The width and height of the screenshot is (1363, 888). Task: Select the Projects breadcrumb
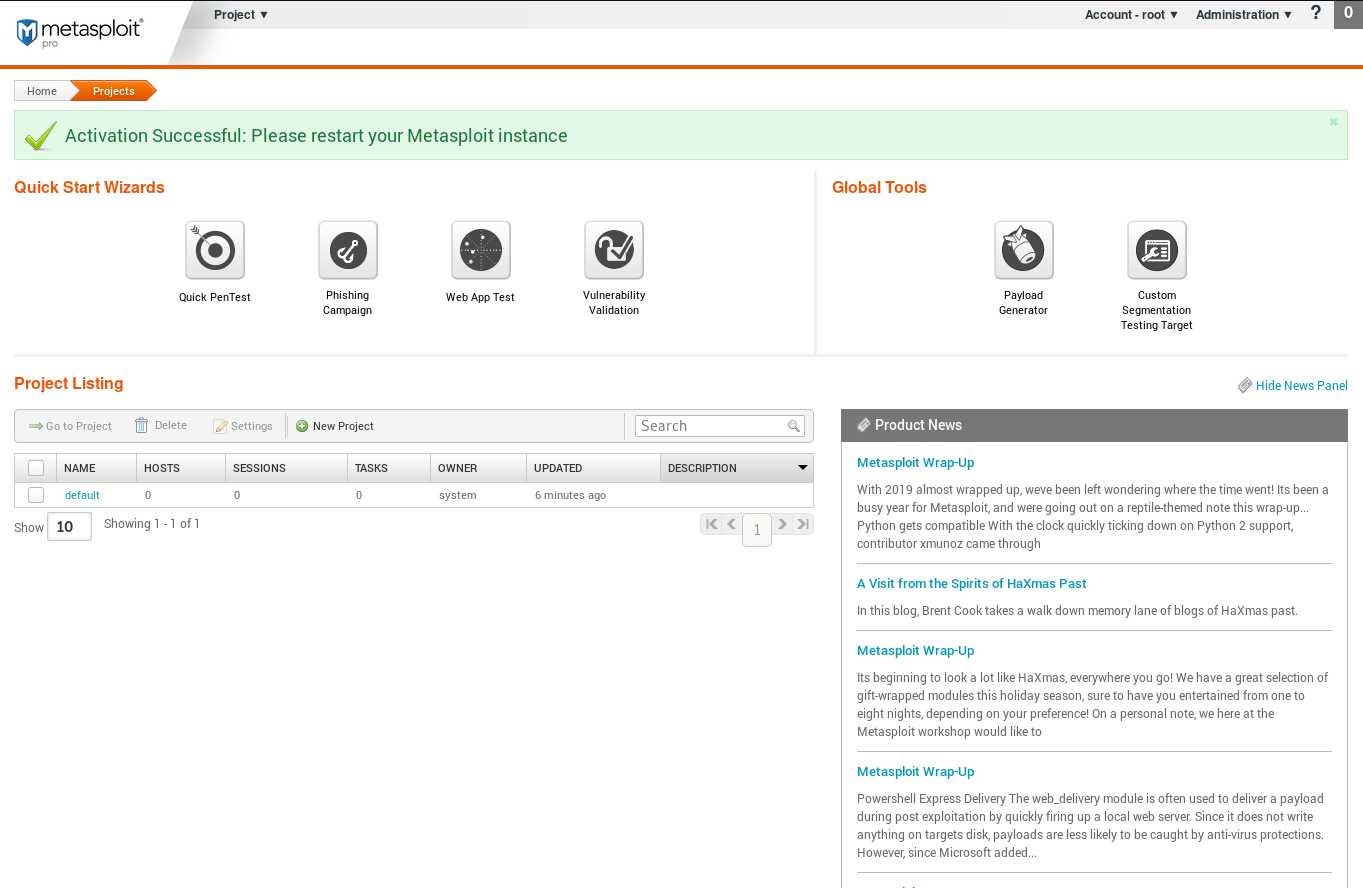point(114,91)
